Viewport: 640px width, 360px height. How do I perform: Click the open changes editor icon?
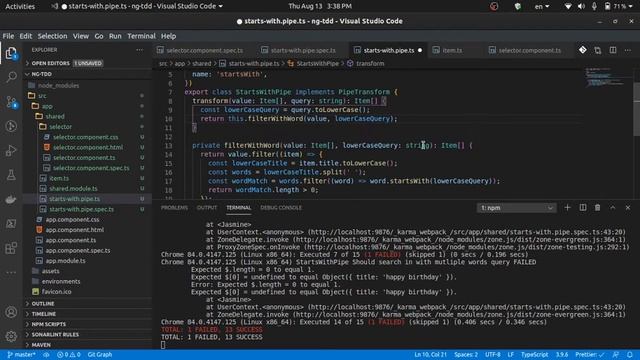click(598, 50)
